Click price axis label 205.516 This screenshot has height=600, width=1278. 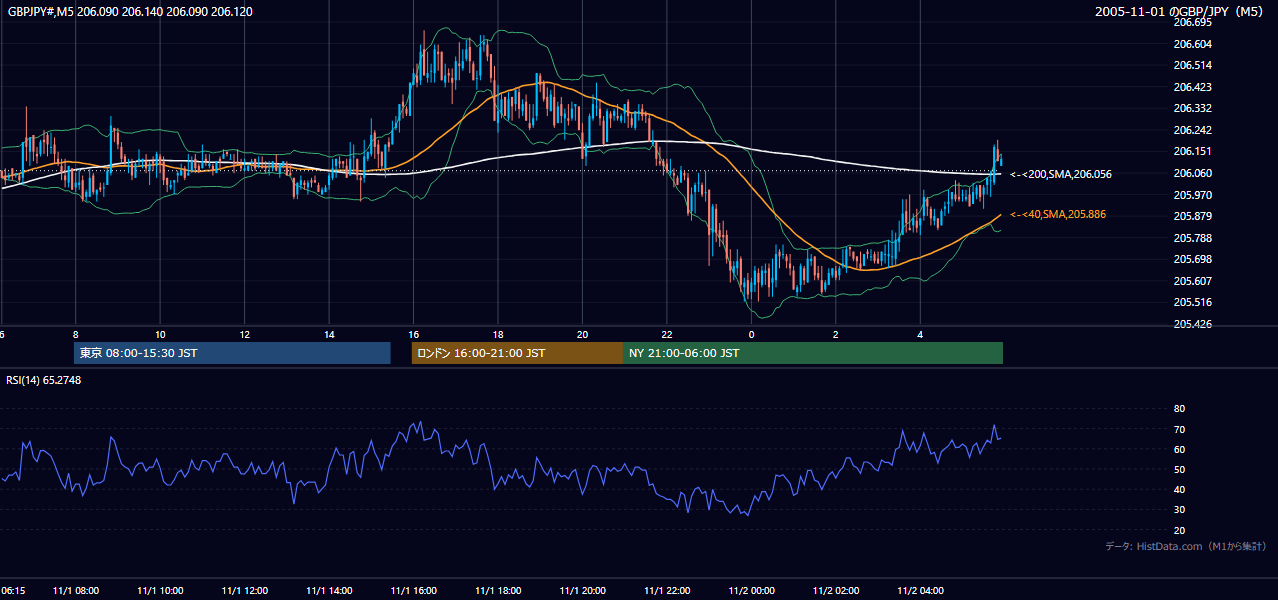click(1192, 302)
